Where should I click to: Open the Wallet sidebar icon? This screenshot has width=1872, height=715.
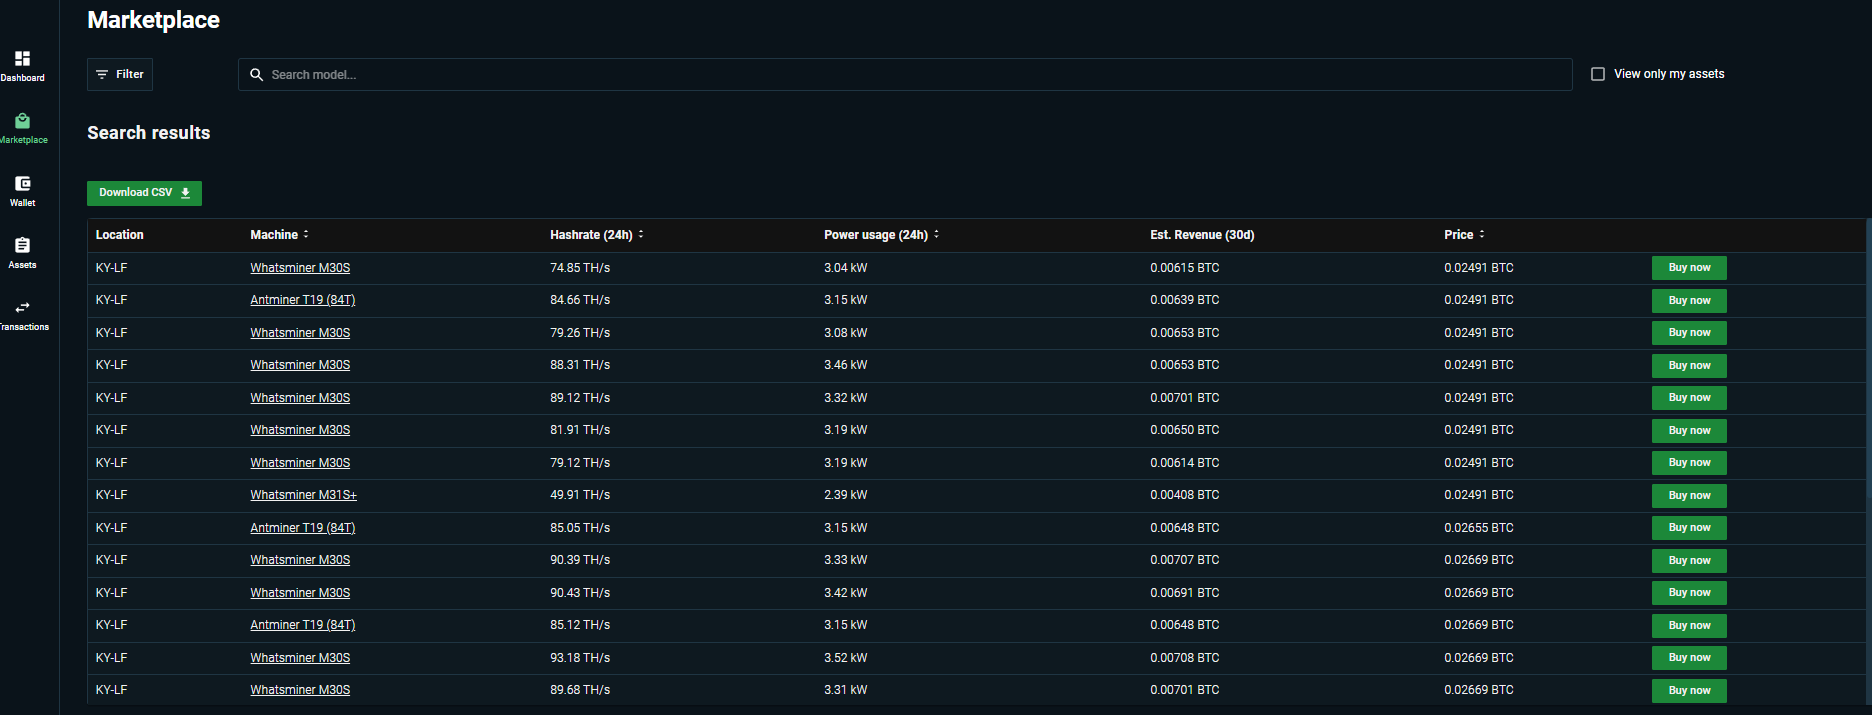22,184
